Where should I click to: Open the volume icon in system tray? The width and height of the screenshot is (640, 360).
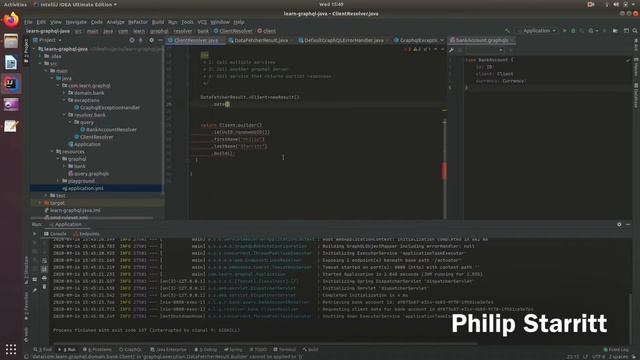click(x=616, y=4)
